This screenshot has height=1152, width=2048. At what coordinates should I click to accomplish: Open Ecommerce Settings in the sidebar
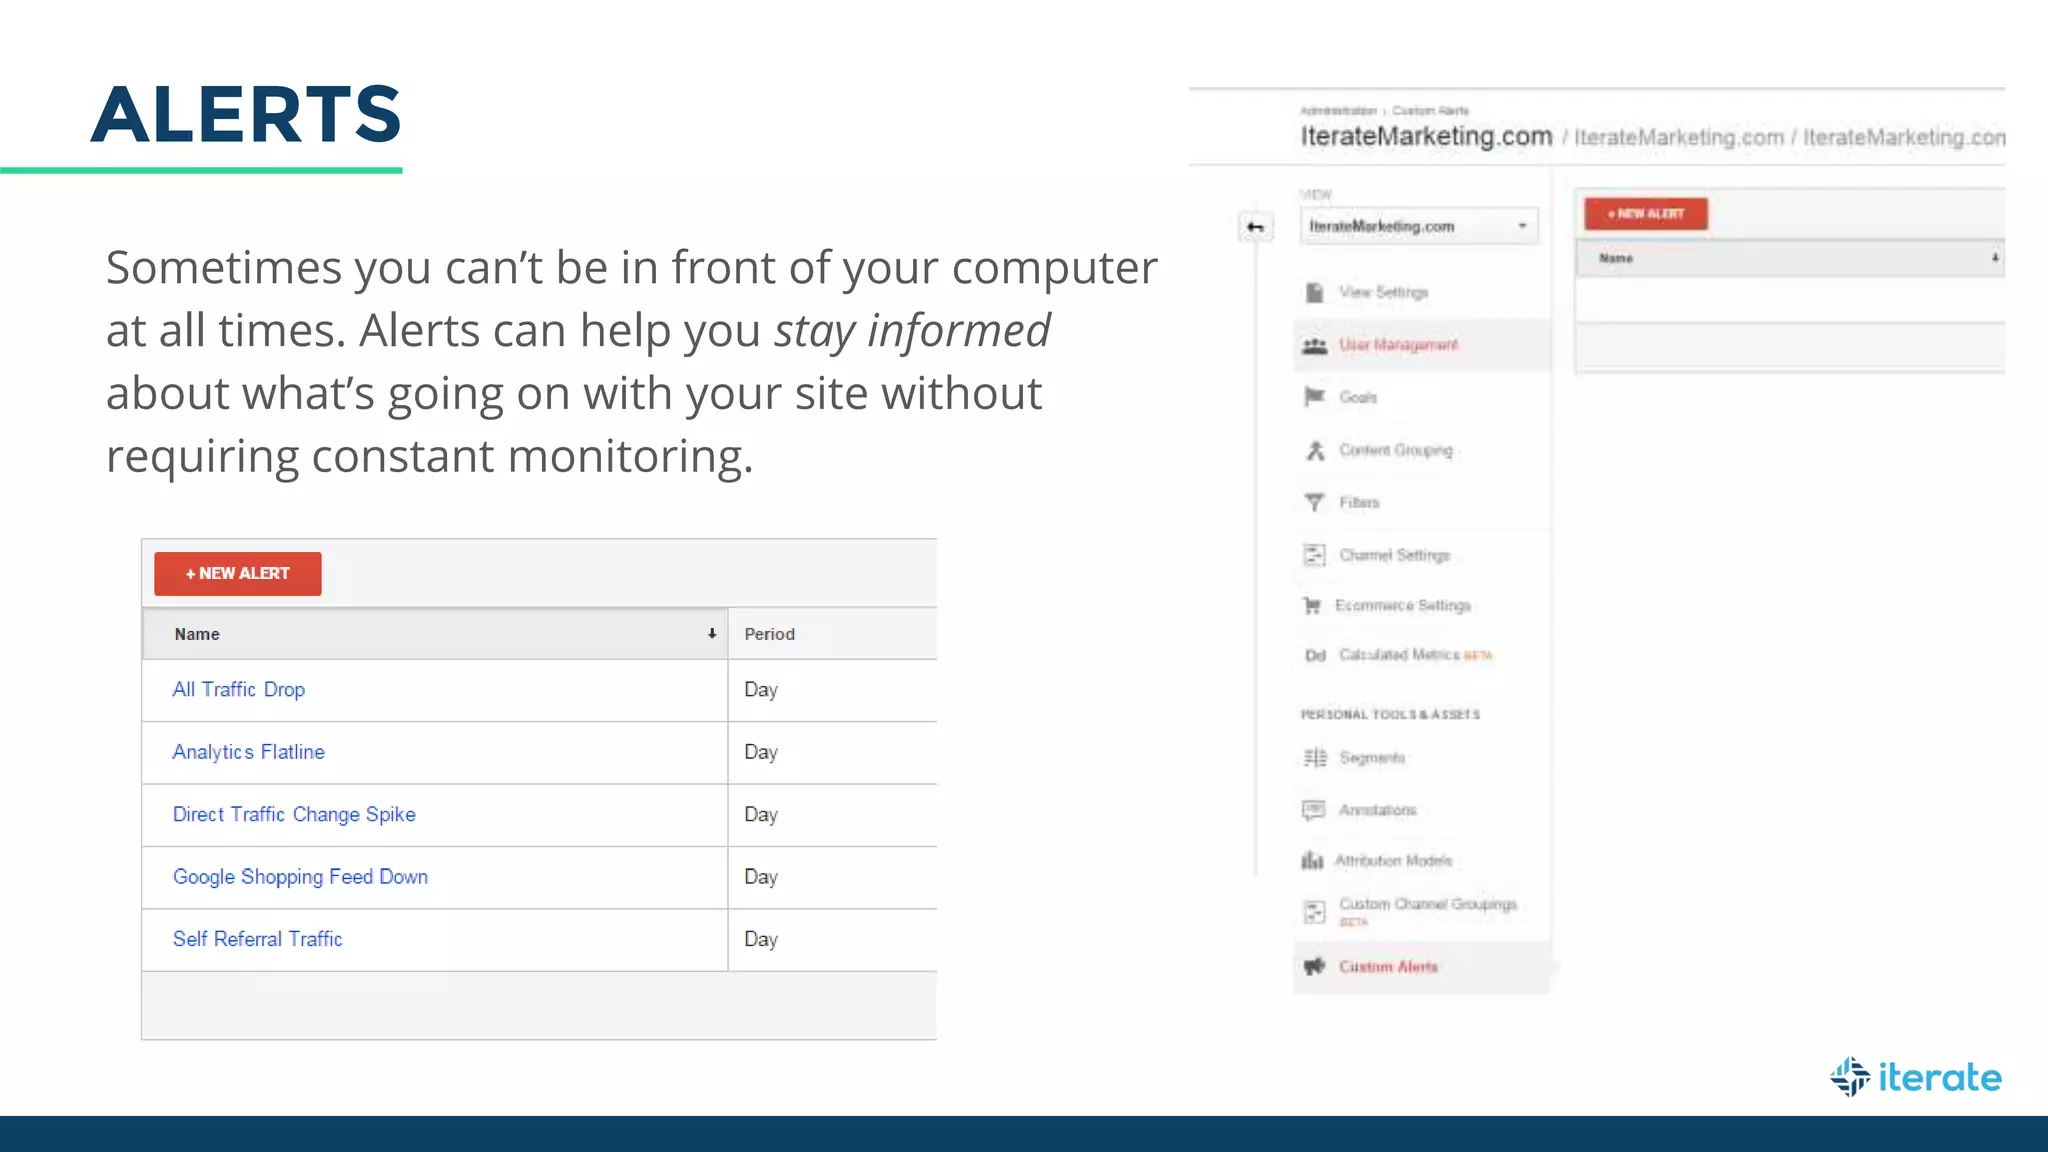tap(1403, 606)
